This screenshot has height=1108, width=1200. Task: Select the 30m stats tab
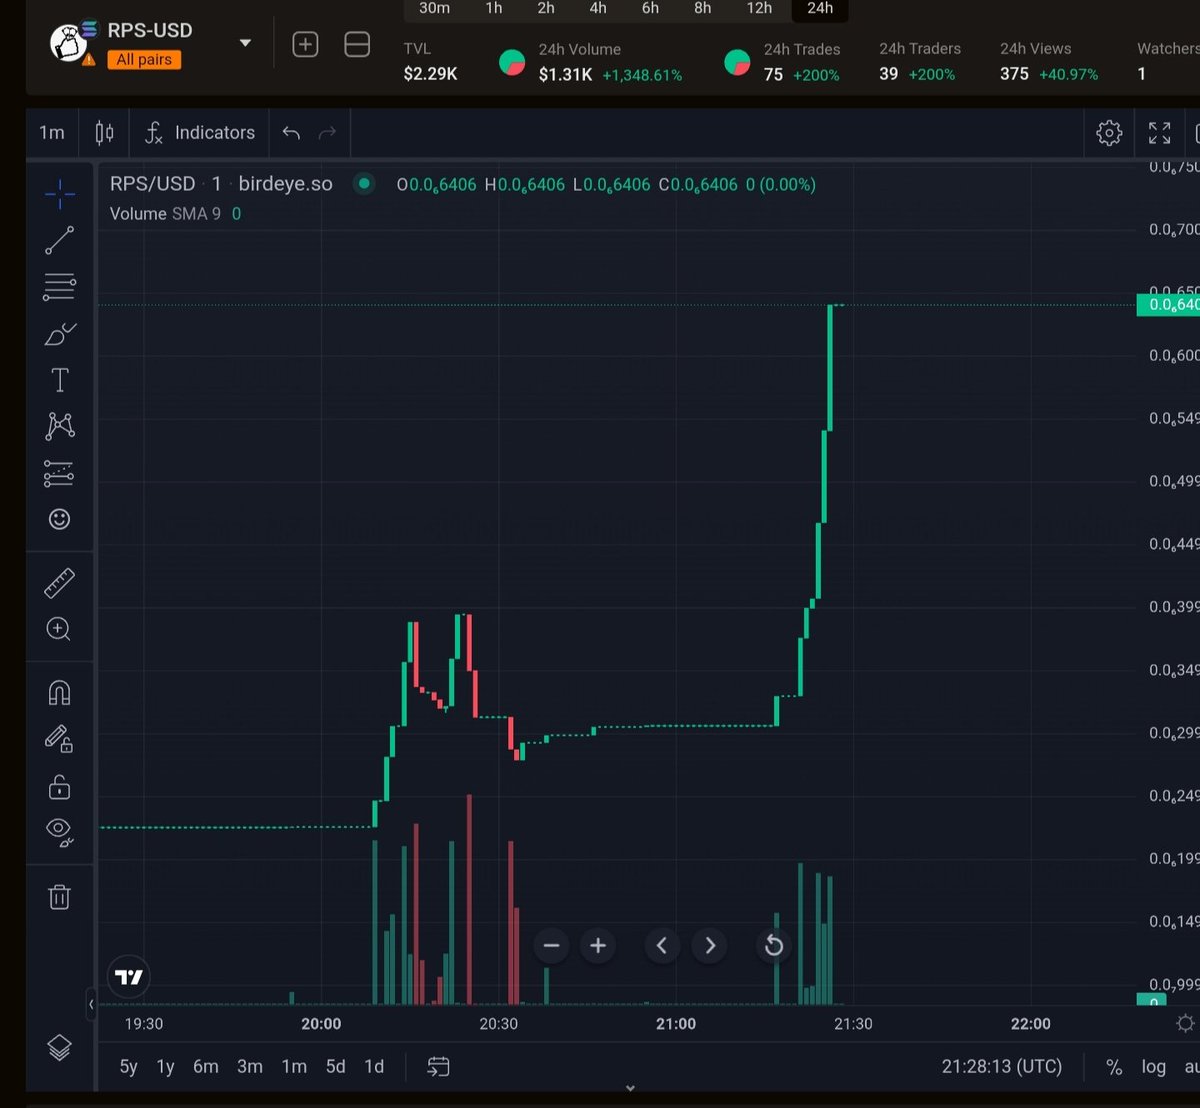(434, 8)
